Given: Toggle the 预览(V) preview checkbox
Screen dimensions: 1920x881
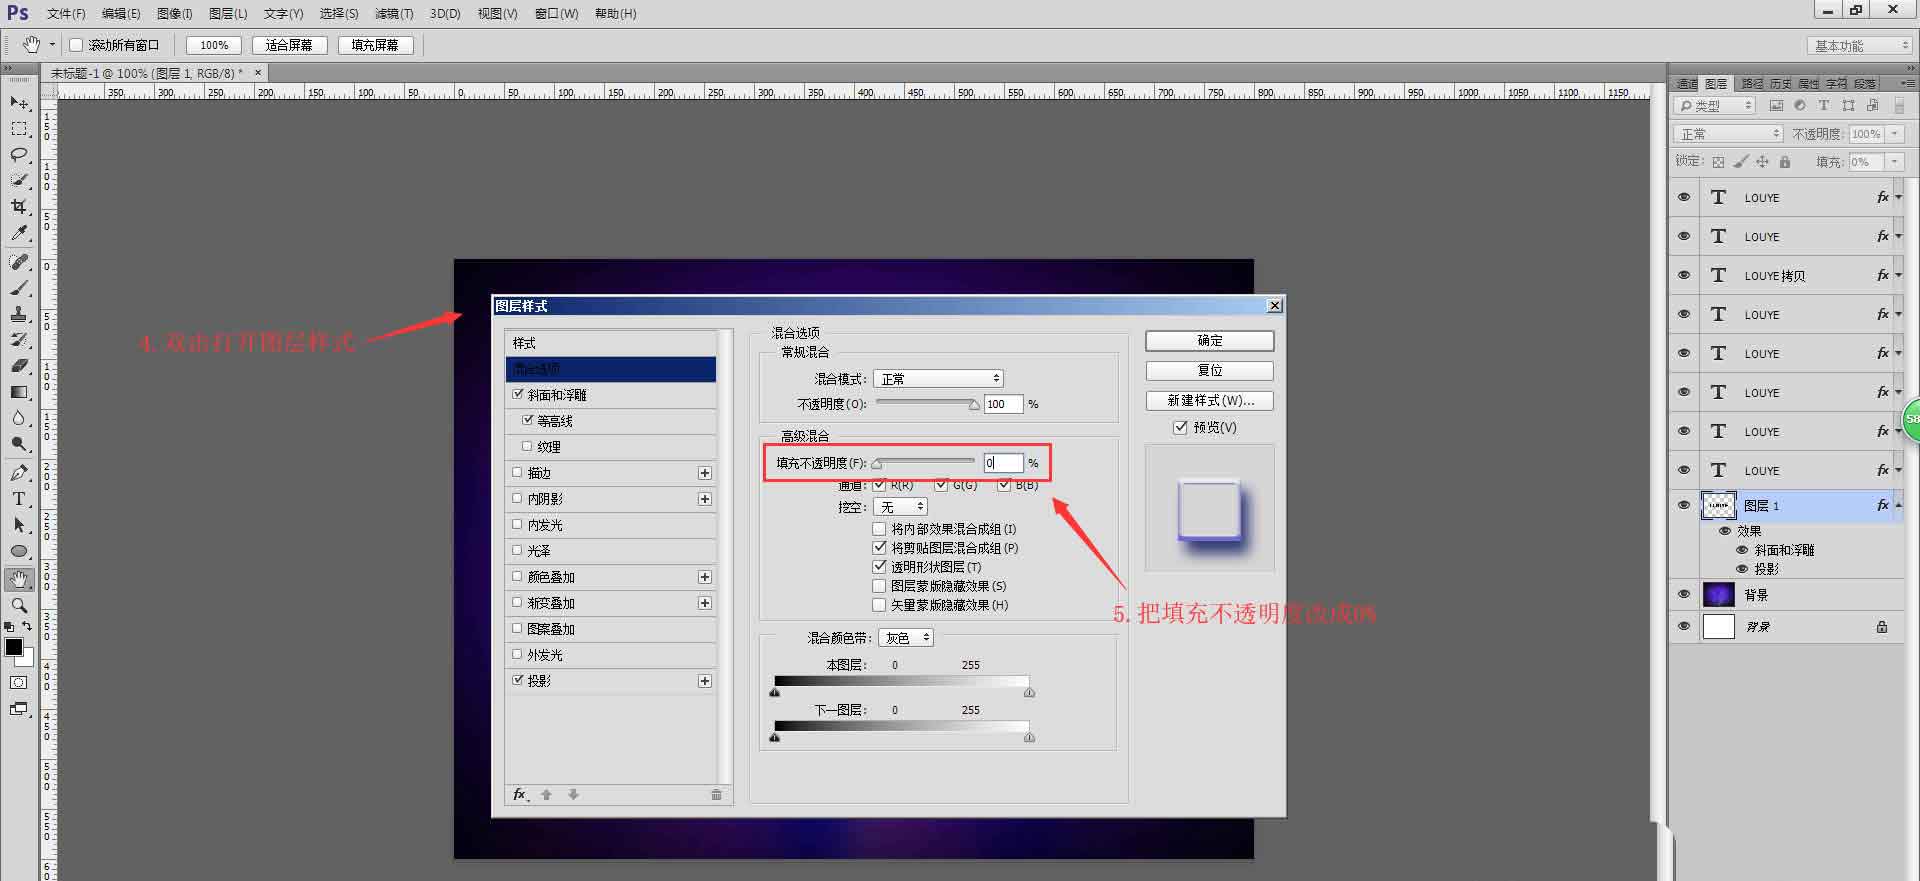Looking at the screenshot, I should (x=1180, y=427).
